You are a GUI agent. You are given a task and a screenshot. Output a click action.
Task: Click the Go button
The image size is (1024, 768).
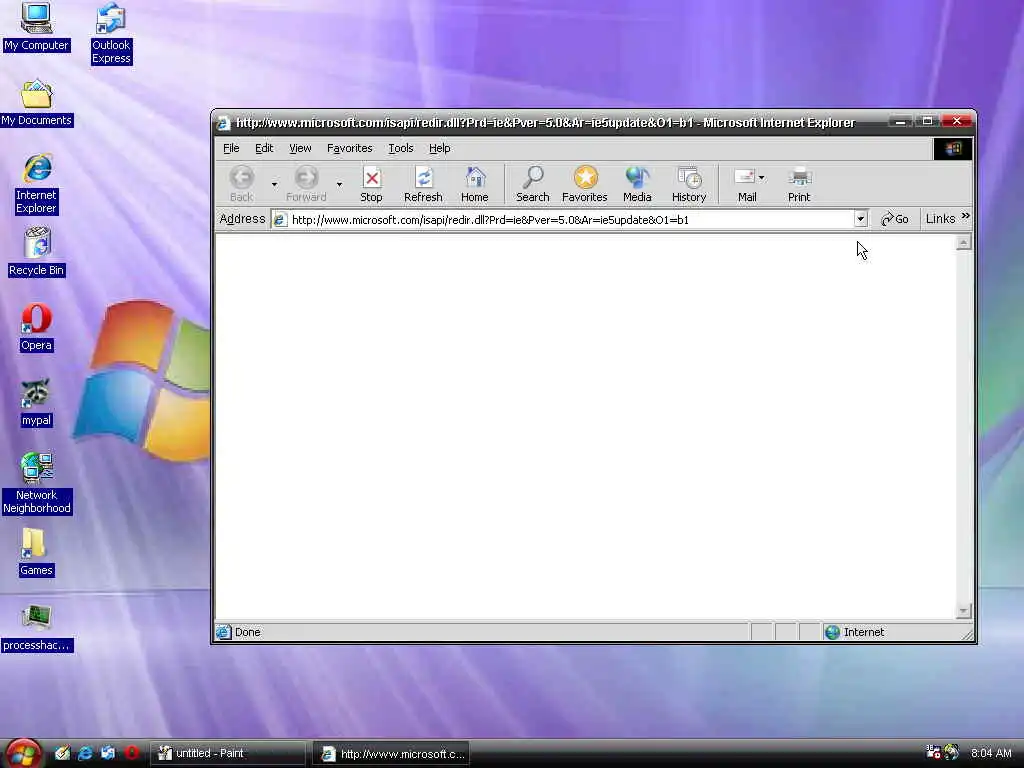[x=895, y=219]
